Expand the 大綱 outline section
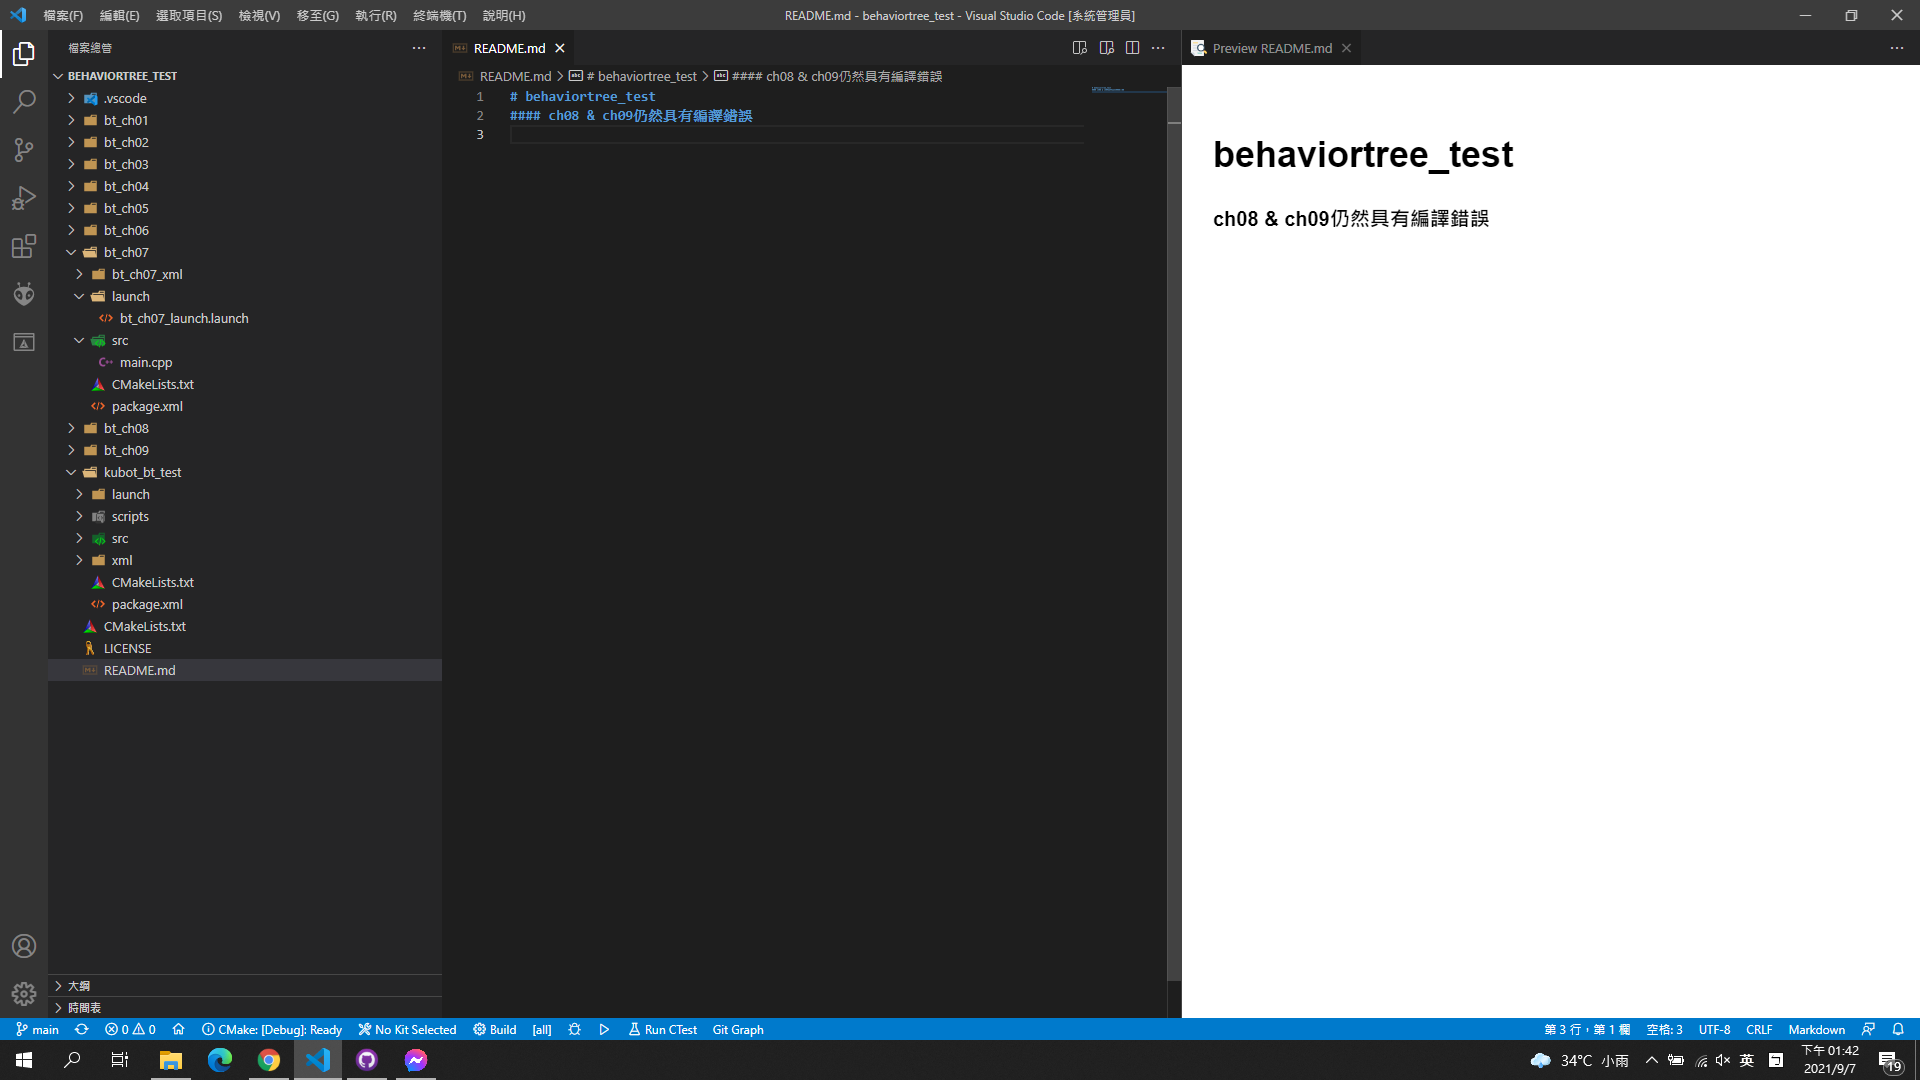Screen dimensions: 1920x1080 (x=245, y=986)
